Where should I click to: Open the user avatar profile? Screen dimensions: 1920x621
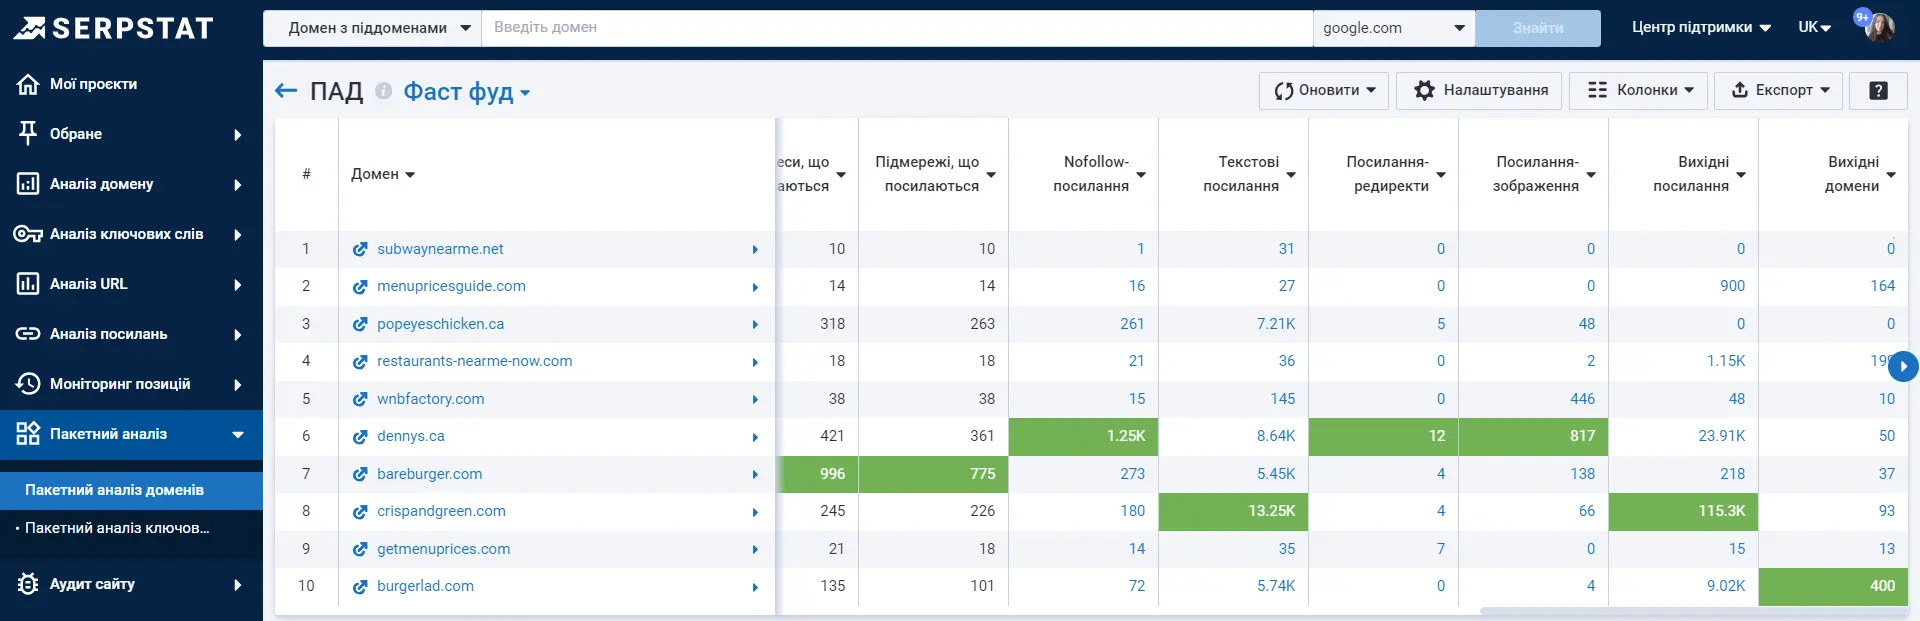point(1879,27)
